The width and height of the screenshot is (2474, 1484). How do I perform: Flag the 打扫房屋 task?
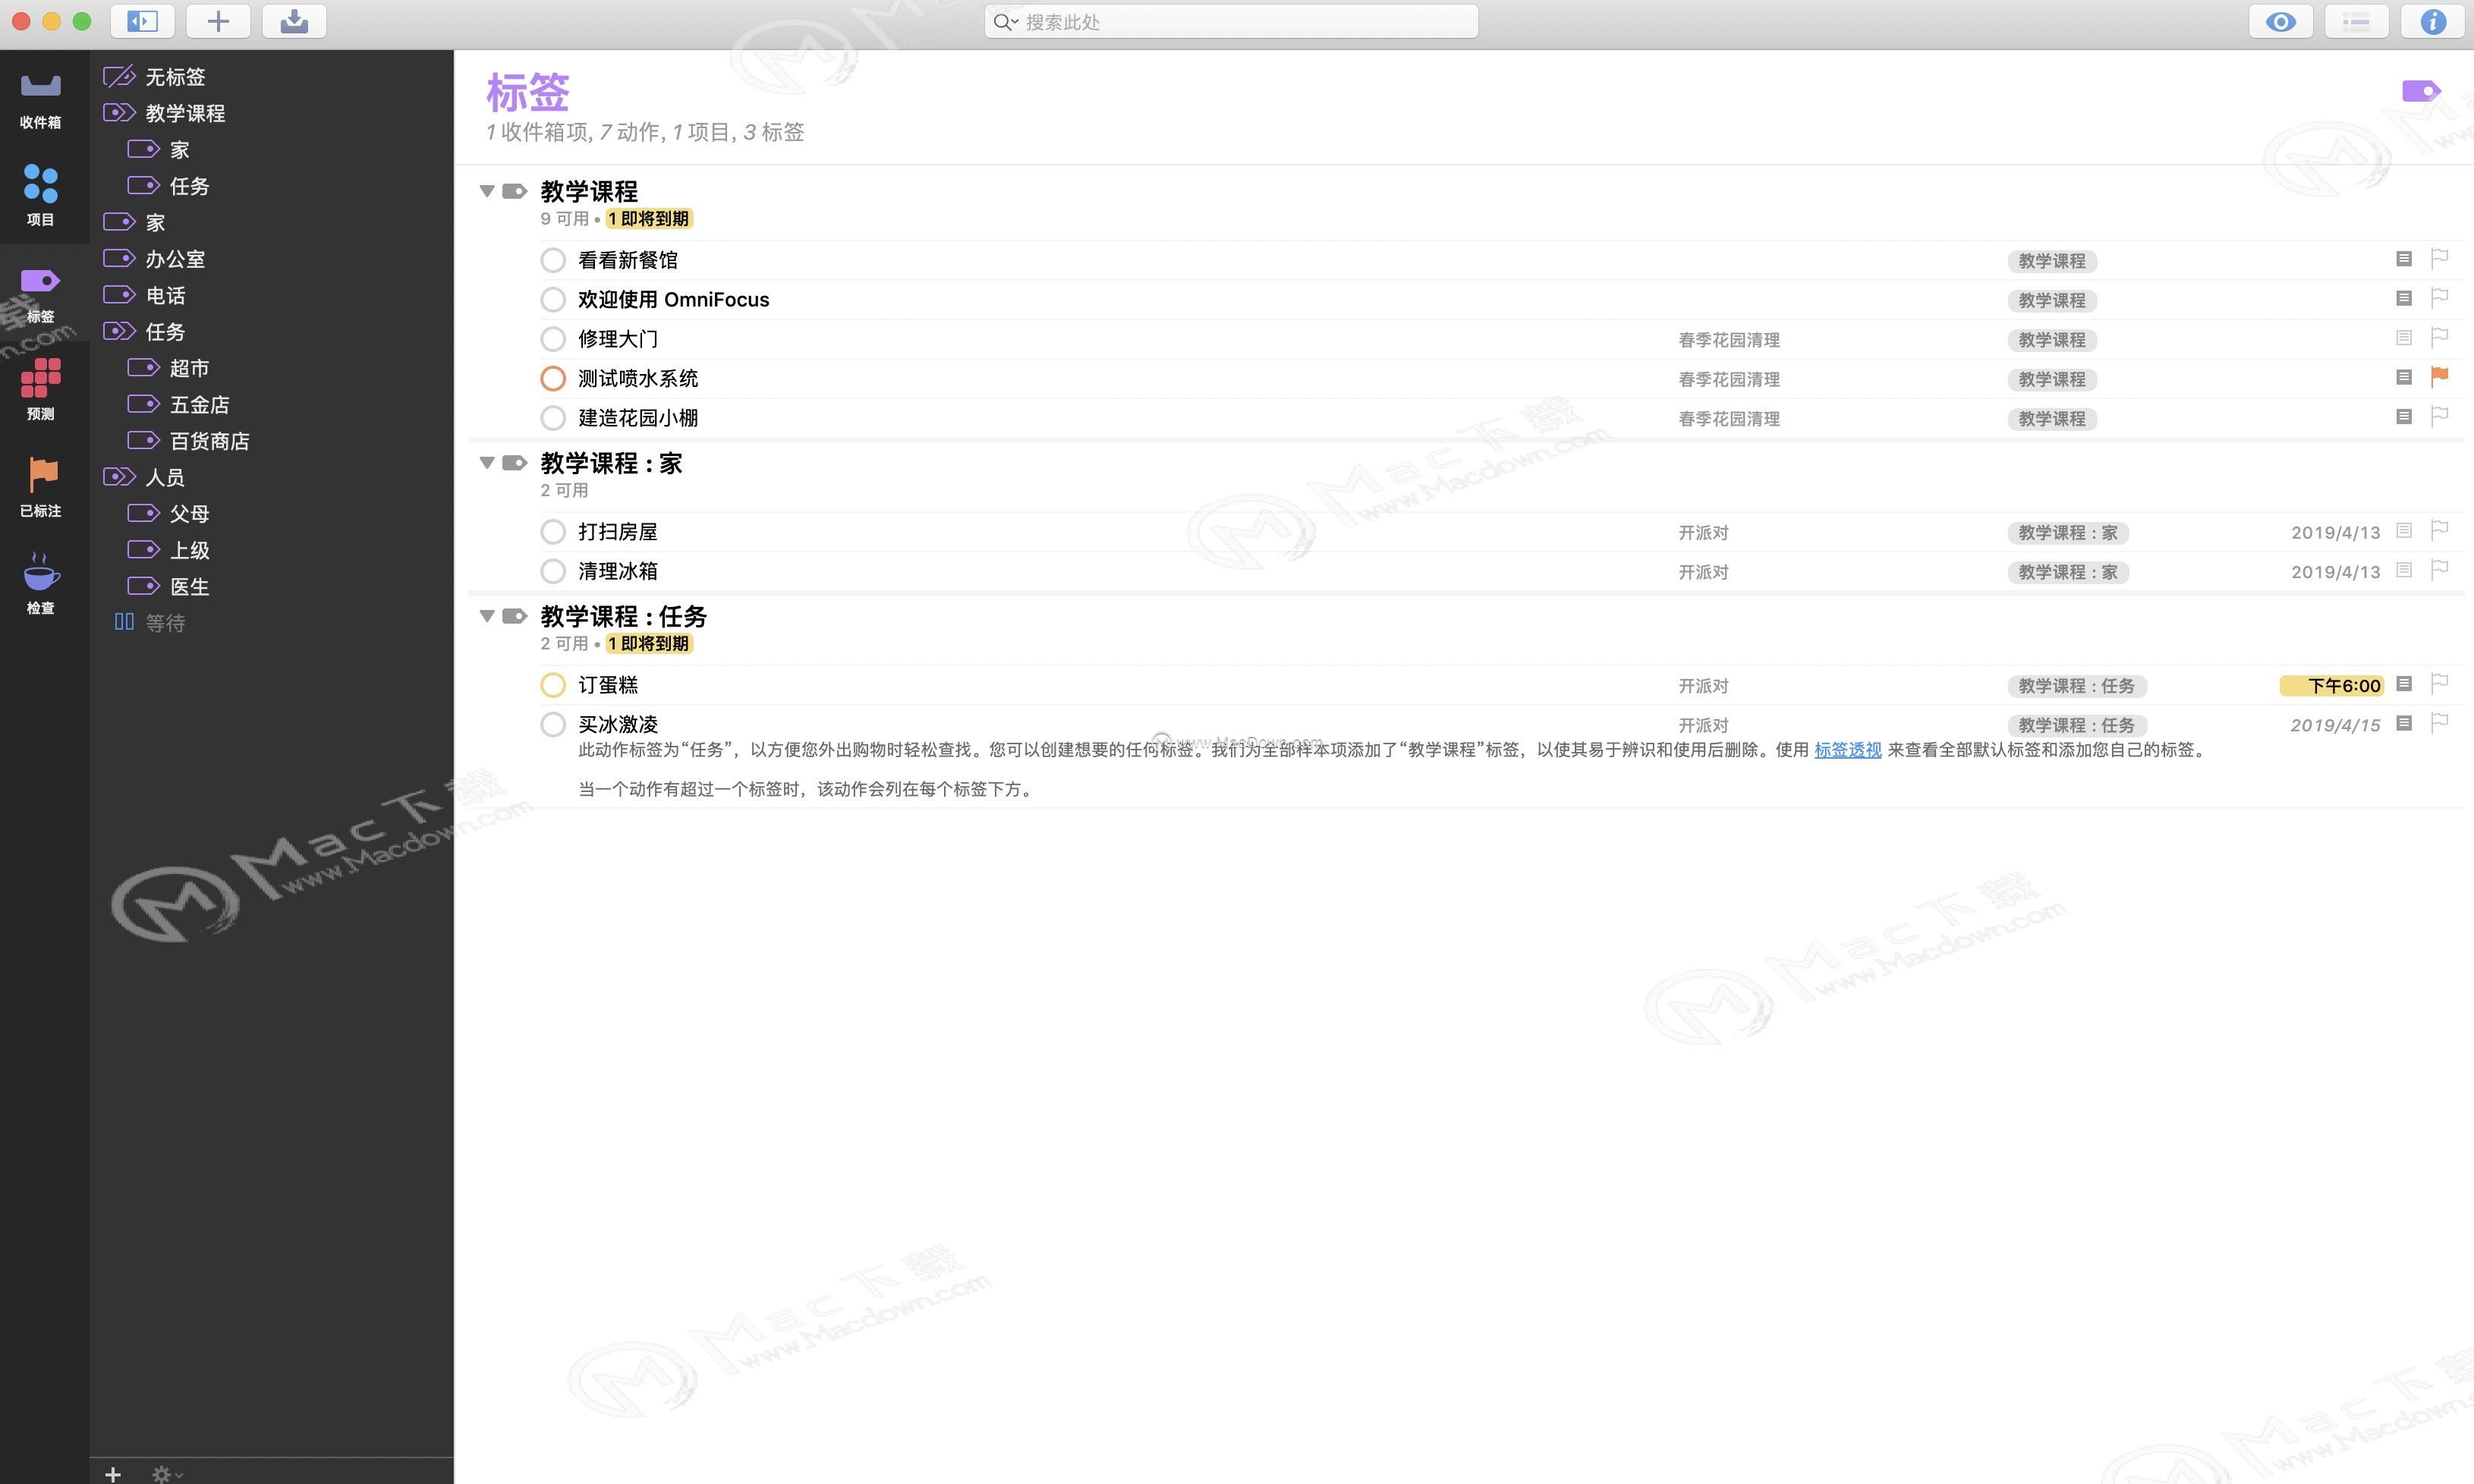[x=2439, y=530]
